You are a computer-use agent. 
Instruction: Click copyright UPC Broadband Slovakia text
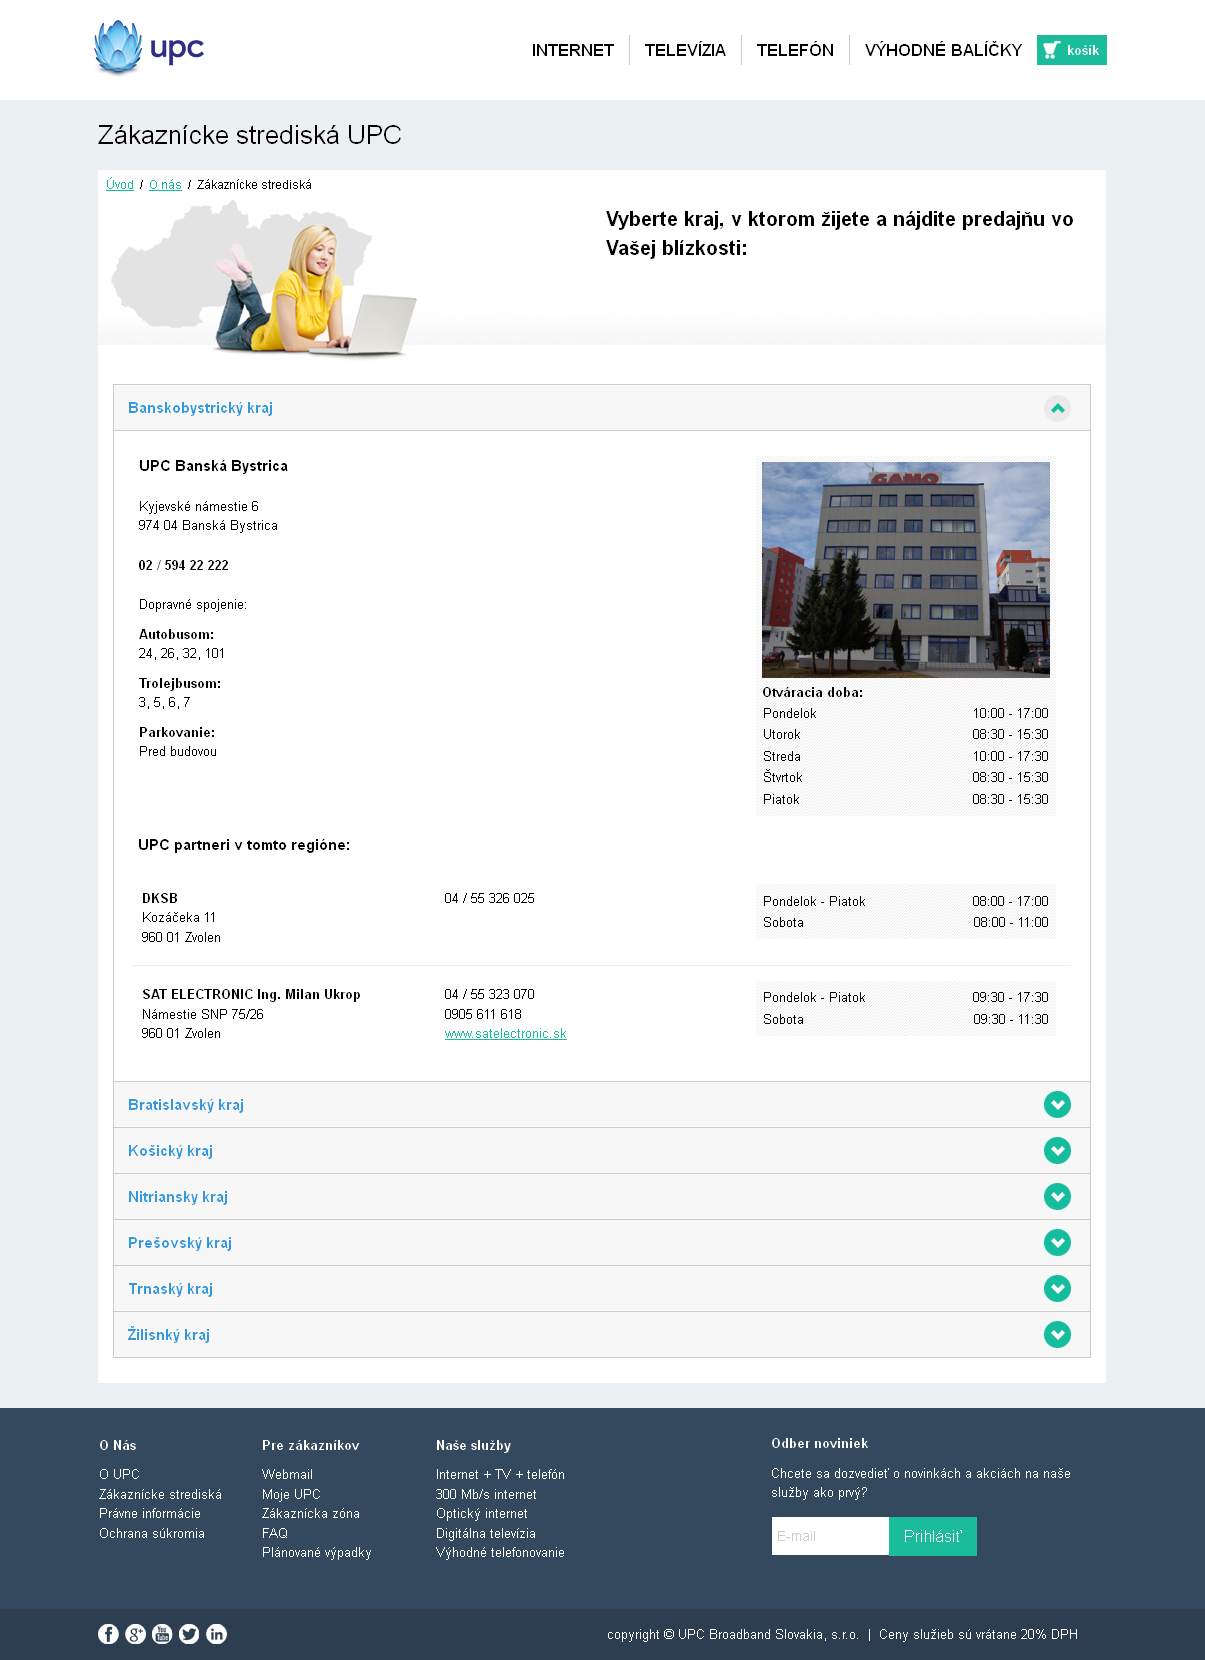tap(733, 1635)
